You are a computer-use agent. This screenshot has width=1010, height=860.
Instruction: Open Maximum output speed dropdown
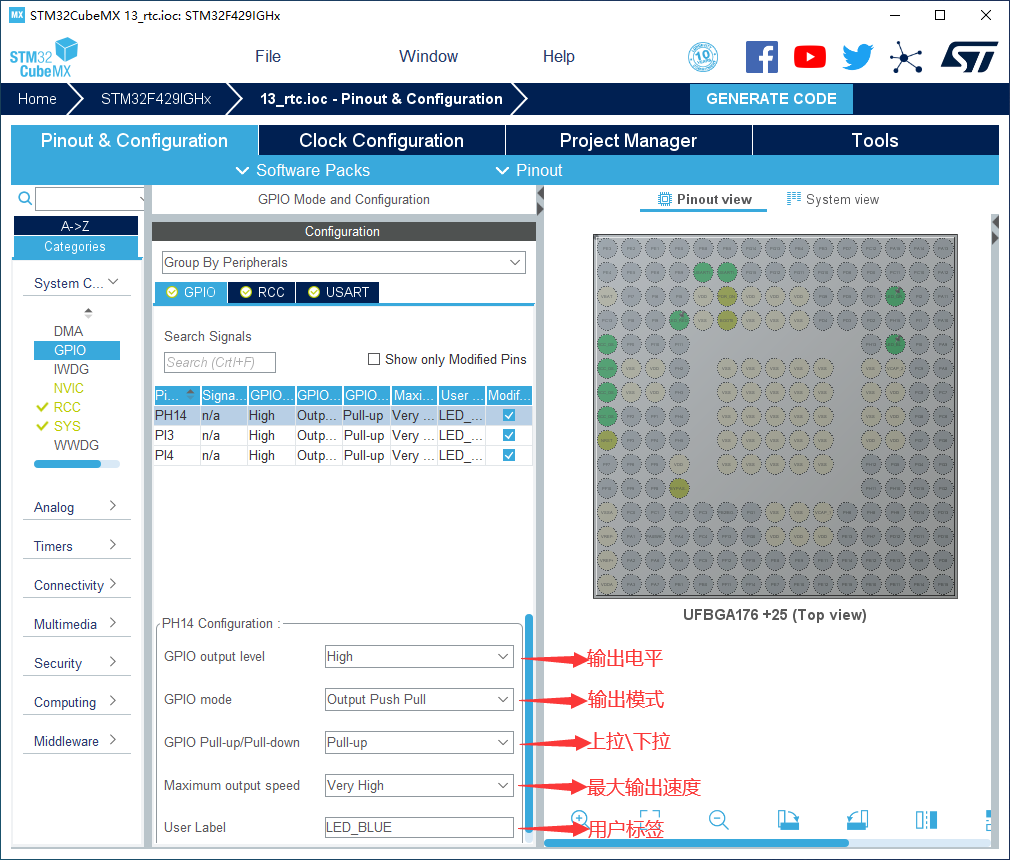point(419,786)
